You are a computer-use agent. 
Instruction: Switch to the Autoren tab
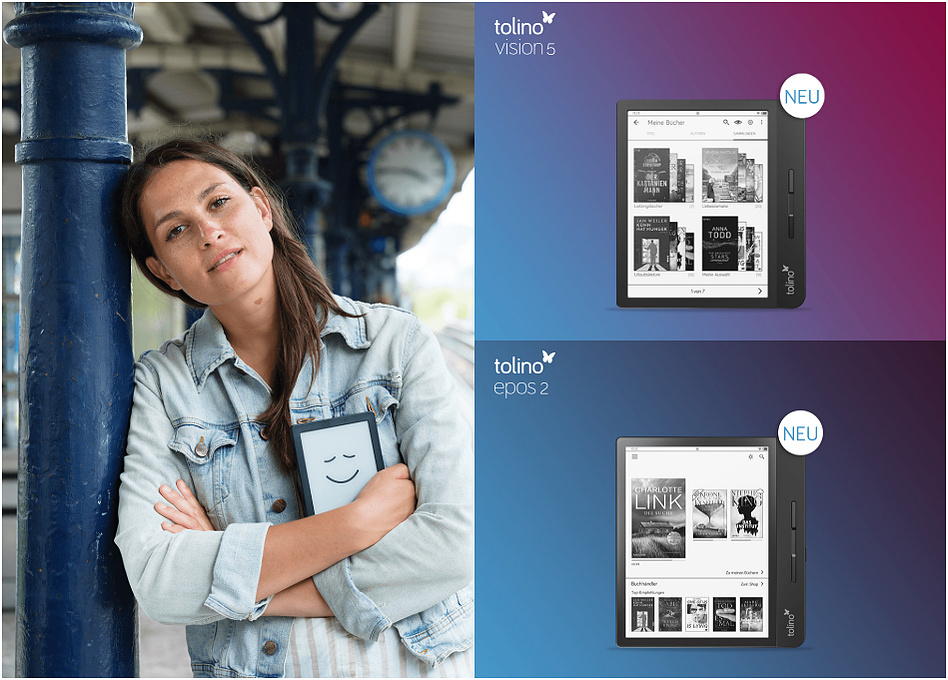[698, 134]
